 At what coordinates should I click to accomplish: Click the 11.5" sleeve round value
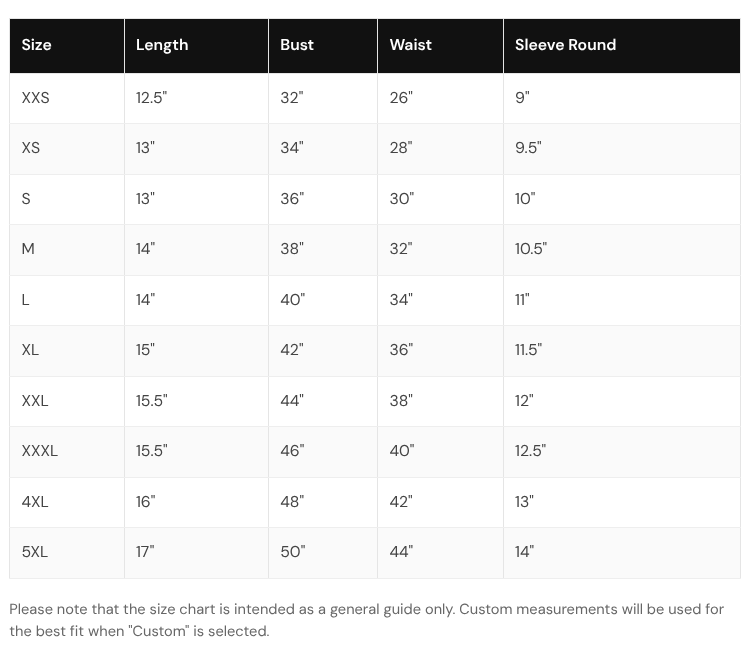[528, 350]
